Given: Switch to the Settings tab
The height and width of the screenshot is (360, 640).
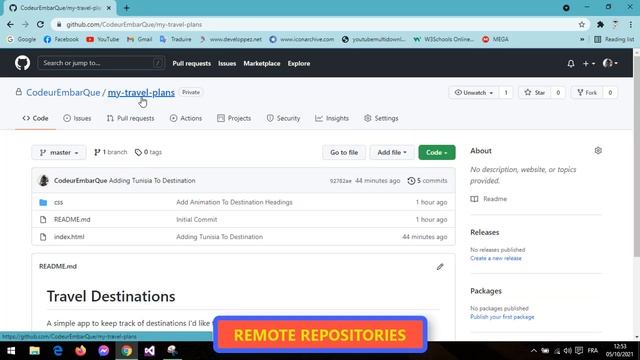Looking at the screenshot, I should click(381, 118).
